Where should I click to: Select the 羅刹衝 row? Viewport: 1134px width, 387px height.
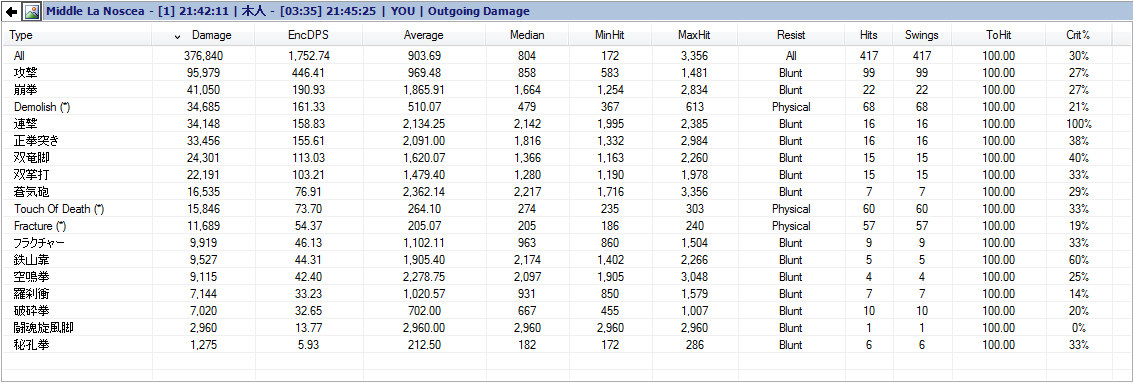click(x=567, y=294)
